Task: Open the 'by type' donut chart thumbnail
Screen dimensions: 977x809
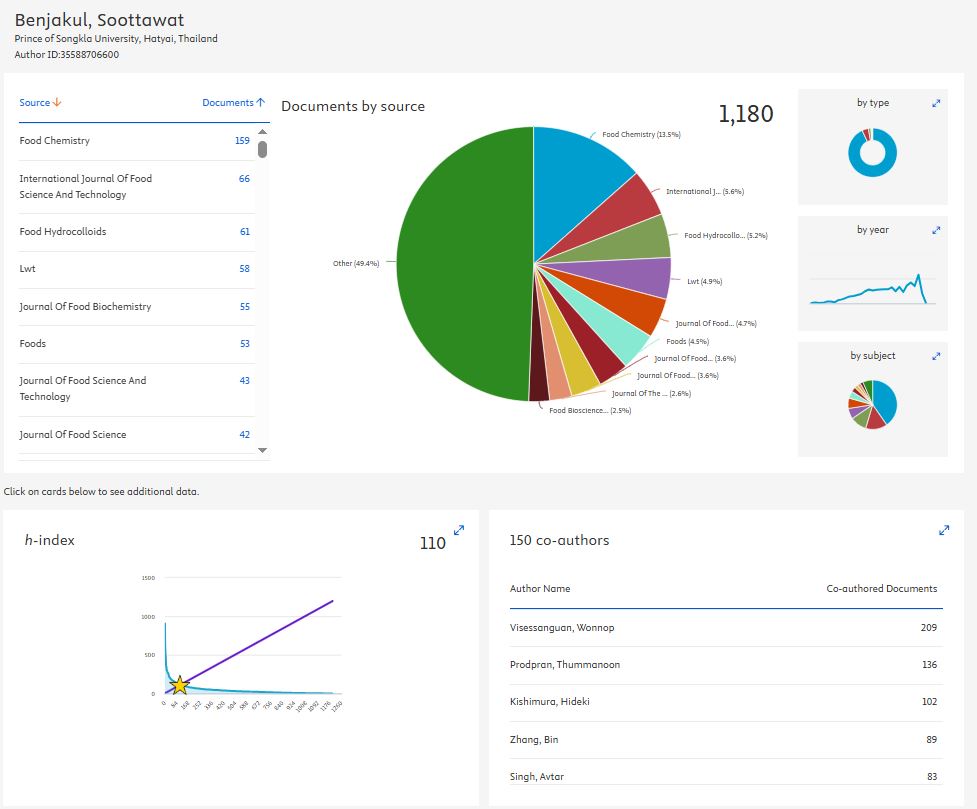Action: (872, 153)
